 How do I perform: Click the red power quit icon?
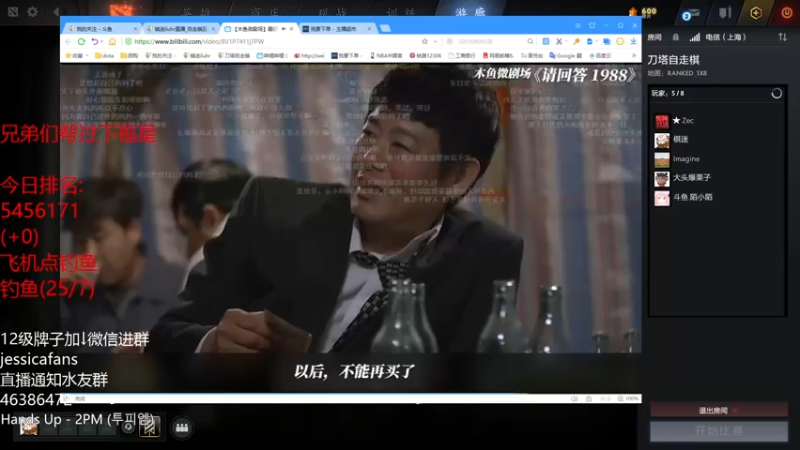pyautogui.click(x=786, y=13)
